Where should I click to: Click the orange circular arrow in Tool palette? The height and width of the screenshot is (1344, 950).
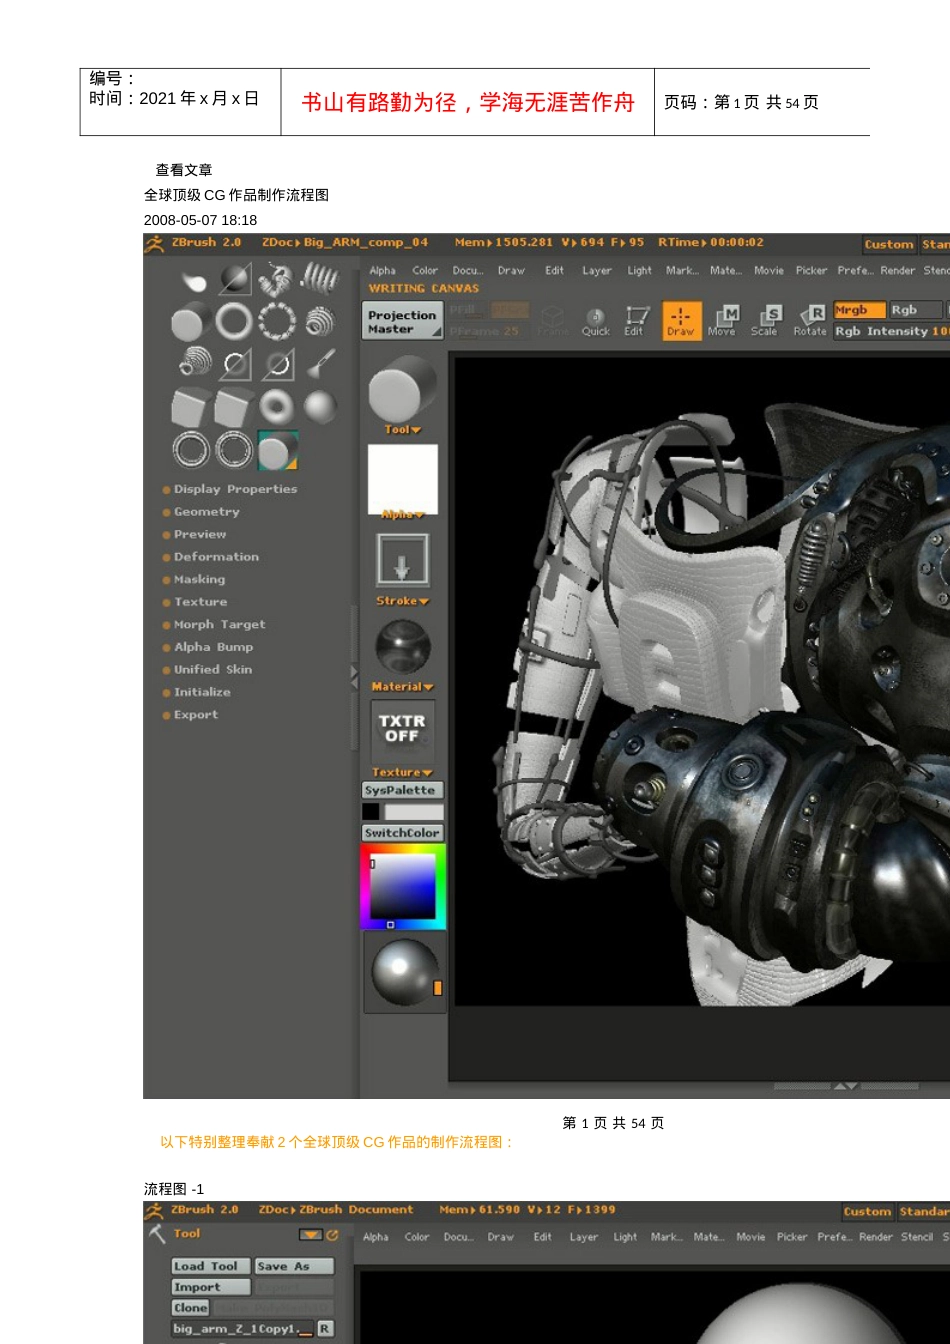click(332, 1235)
